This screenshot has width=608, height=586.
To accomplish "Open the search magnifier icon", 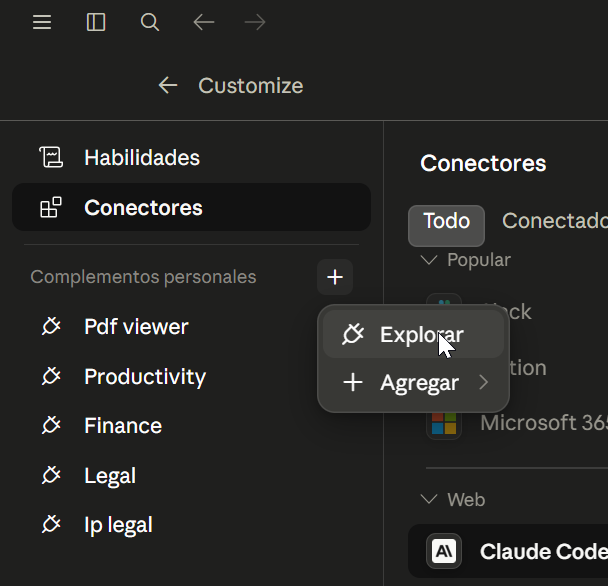I will (x=150, y=22).
